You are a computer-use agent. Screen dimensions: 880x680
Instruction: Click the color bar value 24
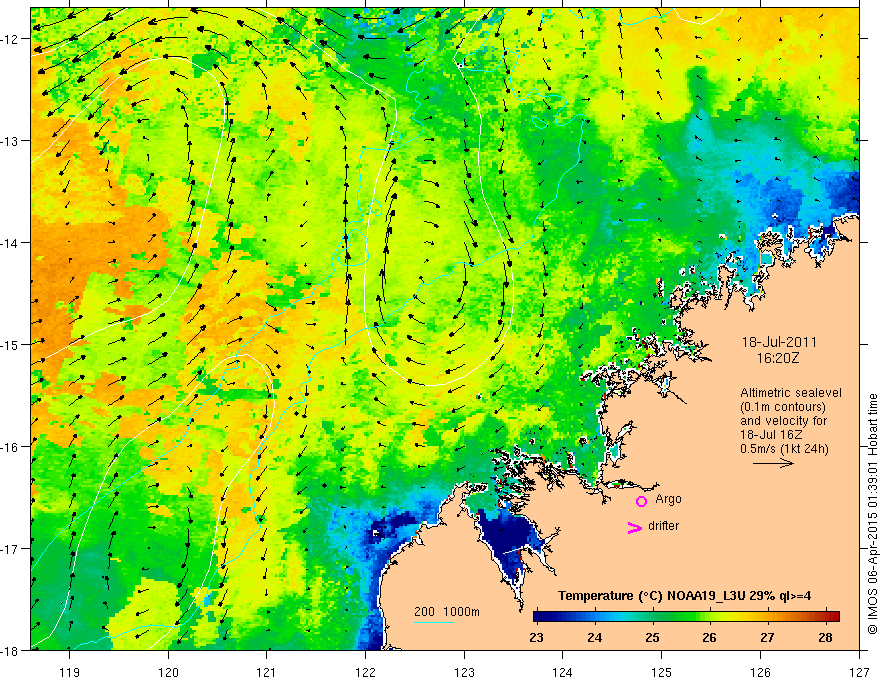click(594, 637)
